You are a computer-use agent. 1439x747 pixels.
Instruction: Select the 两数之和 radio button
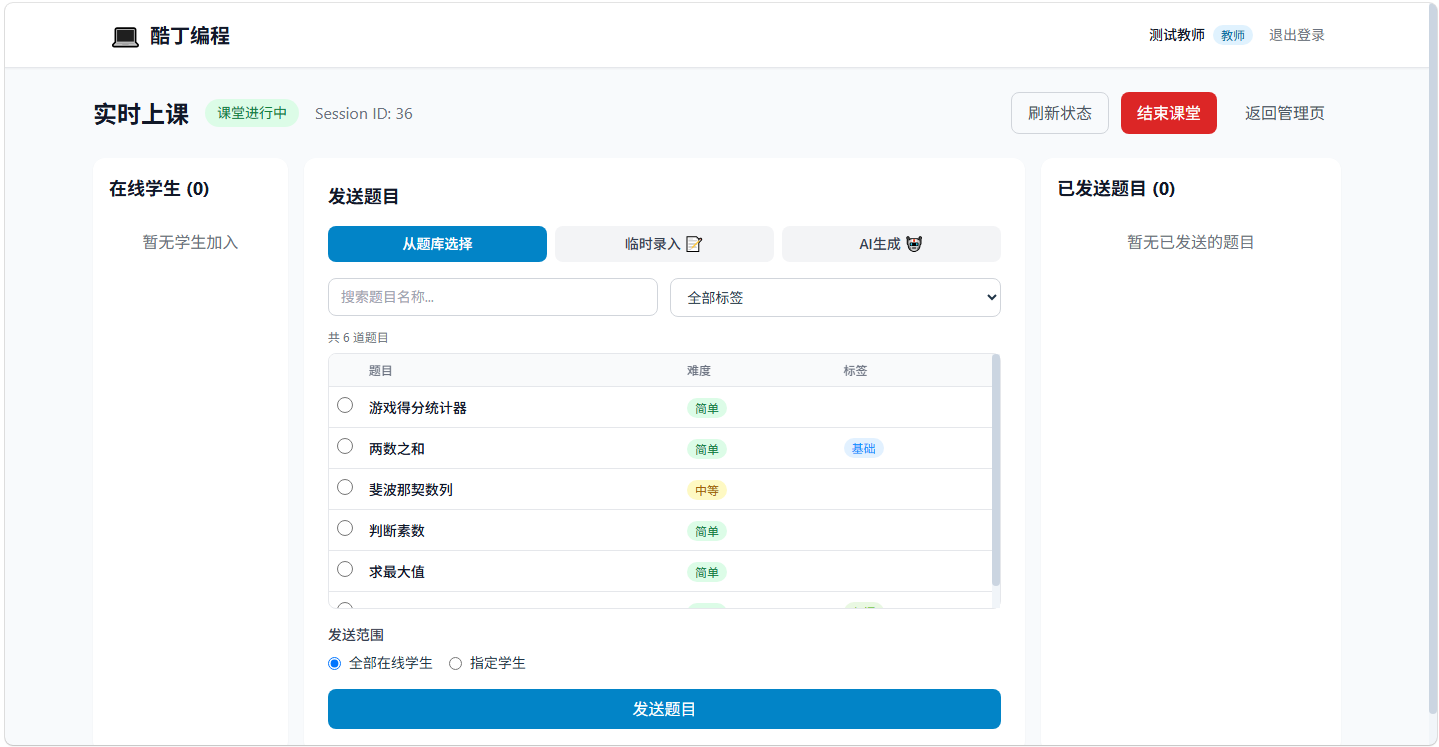pos(345,446)
